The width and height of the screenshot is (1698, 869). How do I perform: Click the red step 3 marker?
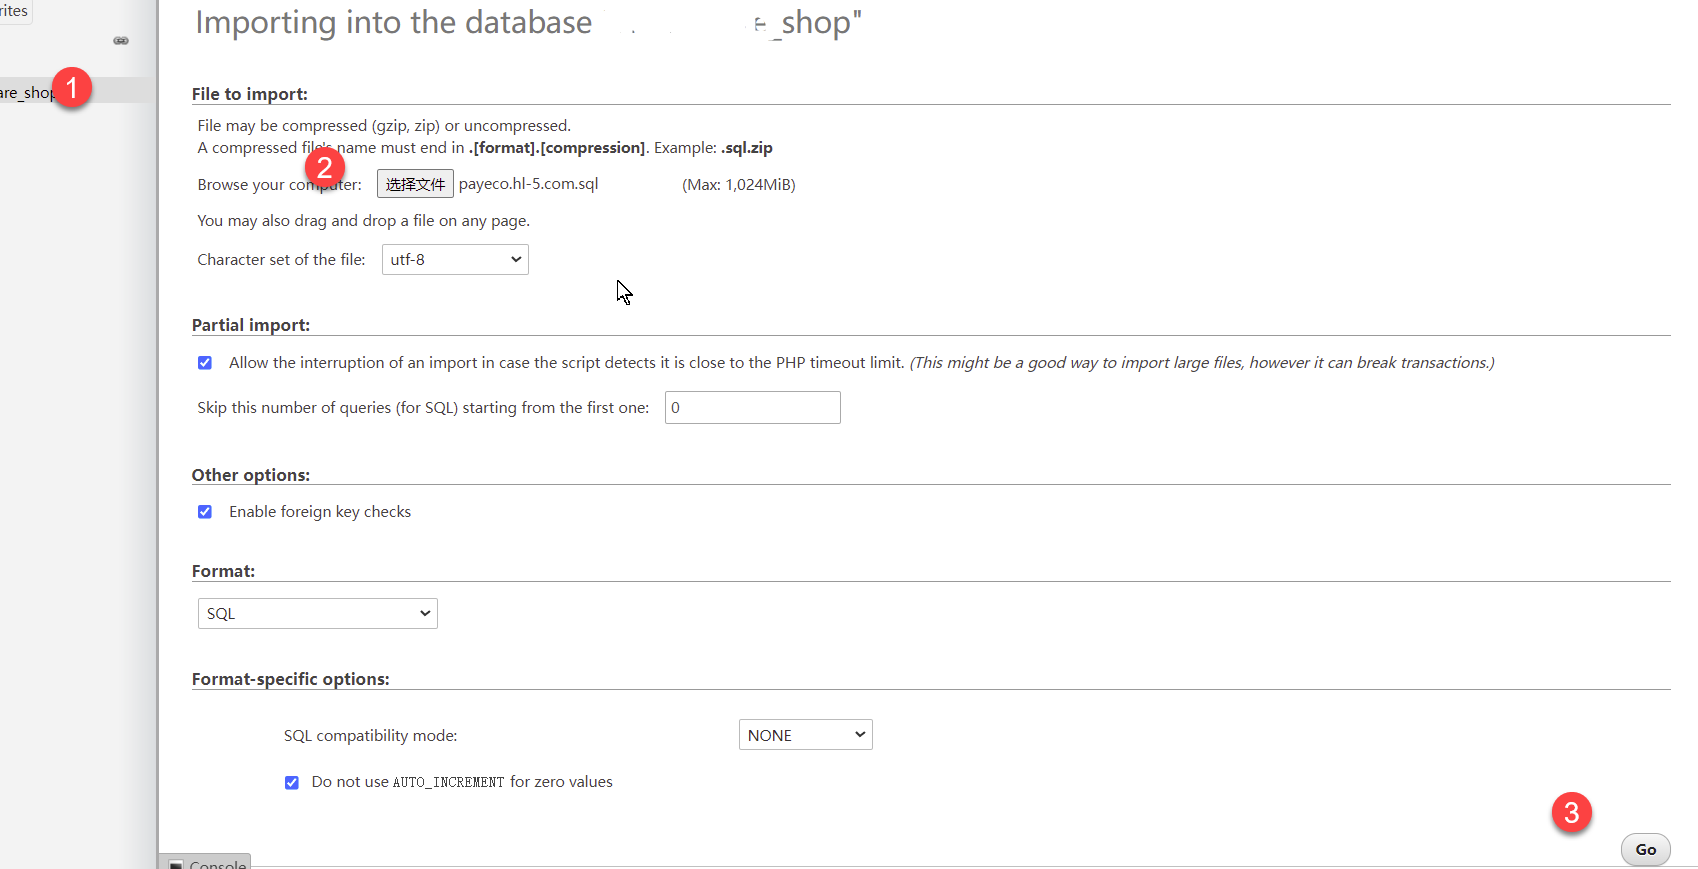1571,812
